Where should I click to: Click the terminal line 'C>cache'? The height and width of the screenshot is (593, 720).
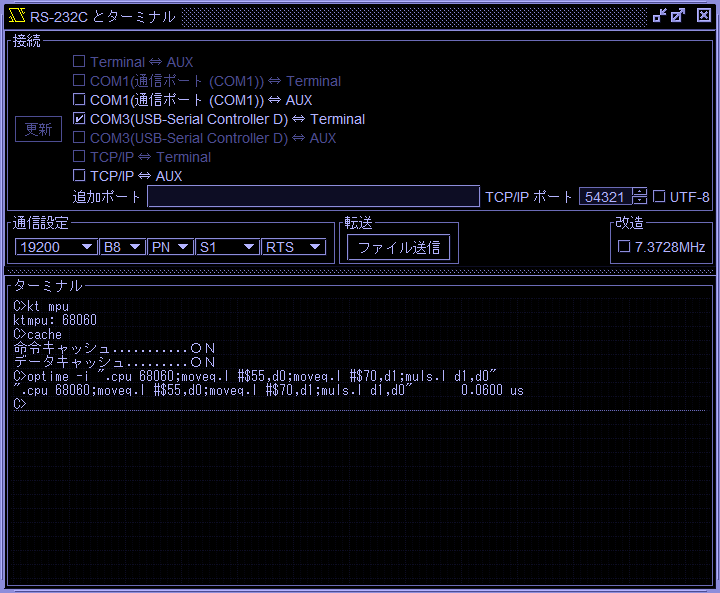point(38,334)
